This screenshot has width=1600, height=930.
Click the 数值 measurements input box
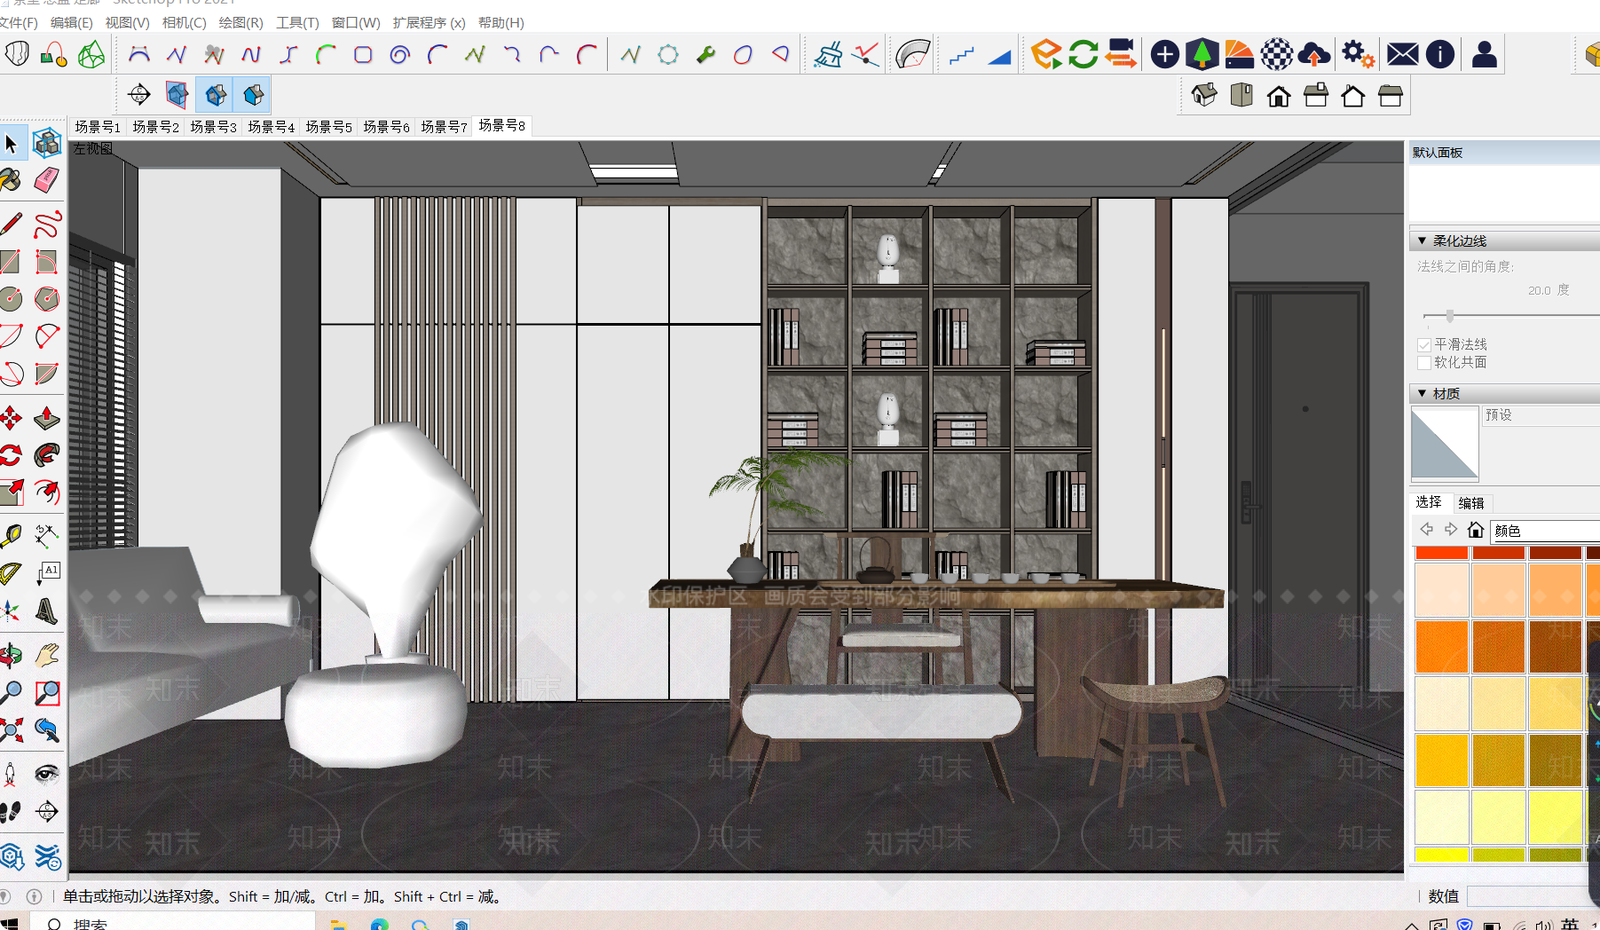(1533, 896)
